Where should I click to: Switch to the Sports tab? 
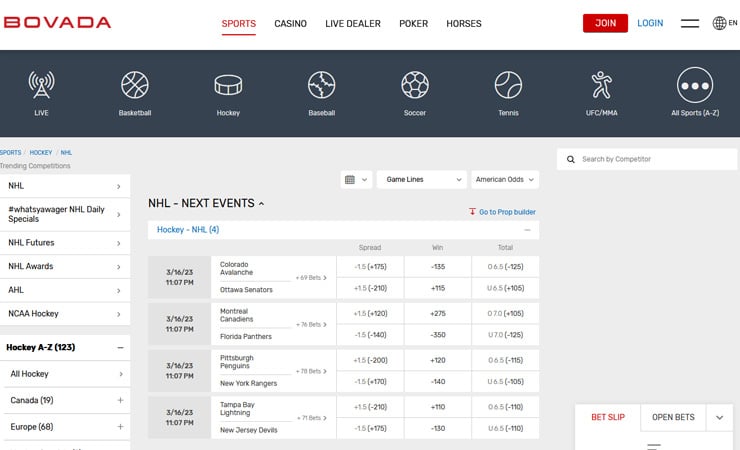[239, 24]
